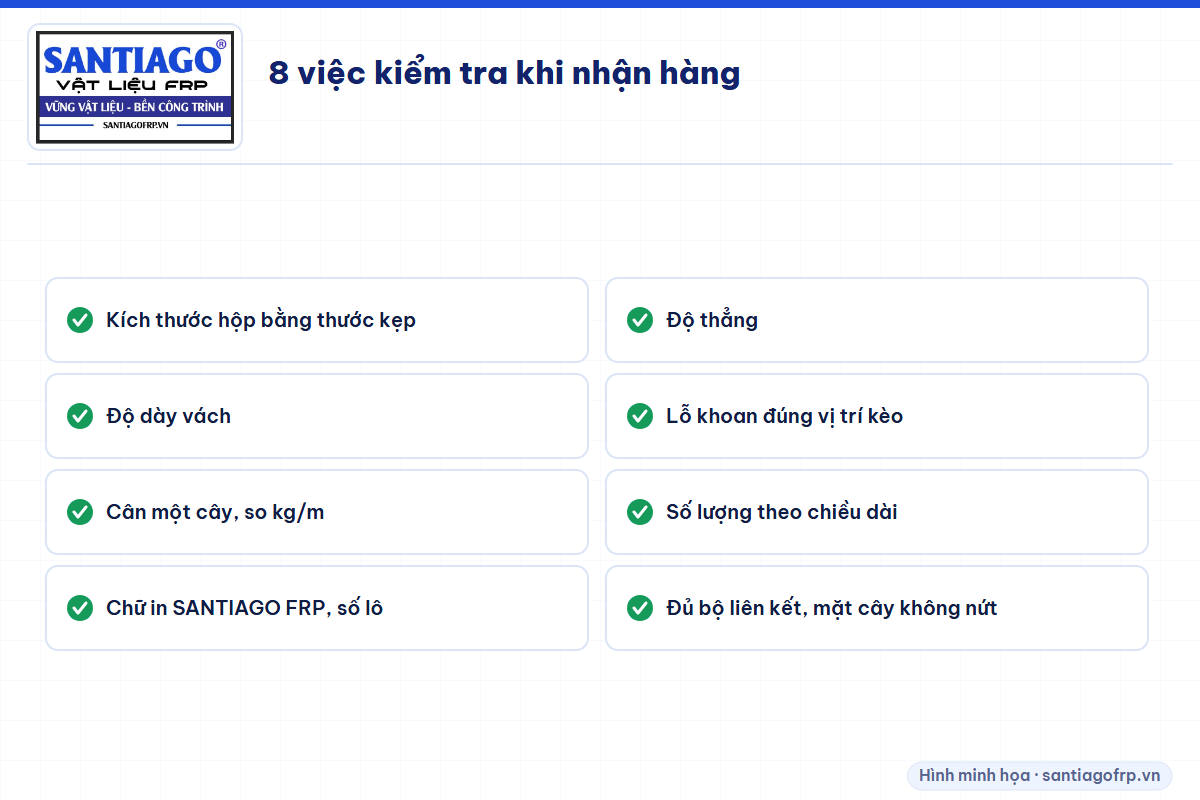
Task: Select the text "Độ dày vách"
Action: pos(168,416)
